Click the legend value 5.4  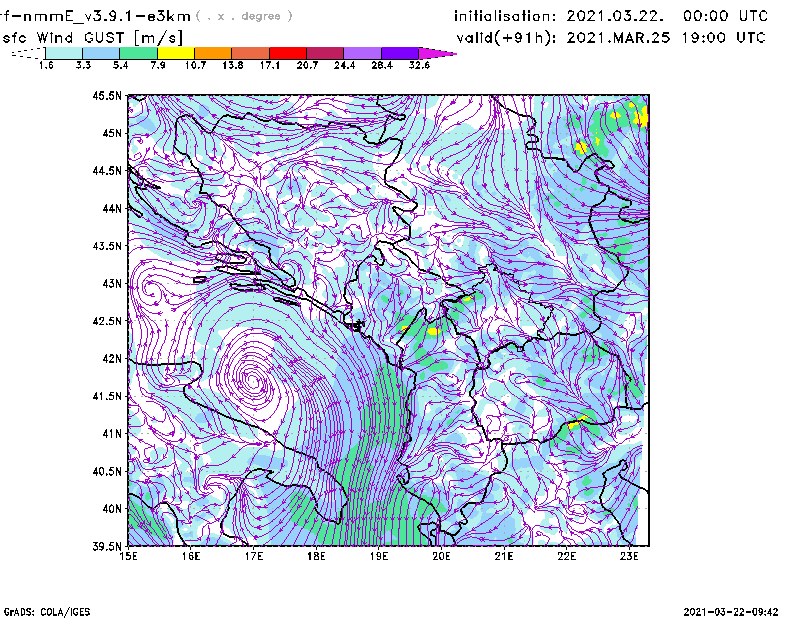pos(120,65)
